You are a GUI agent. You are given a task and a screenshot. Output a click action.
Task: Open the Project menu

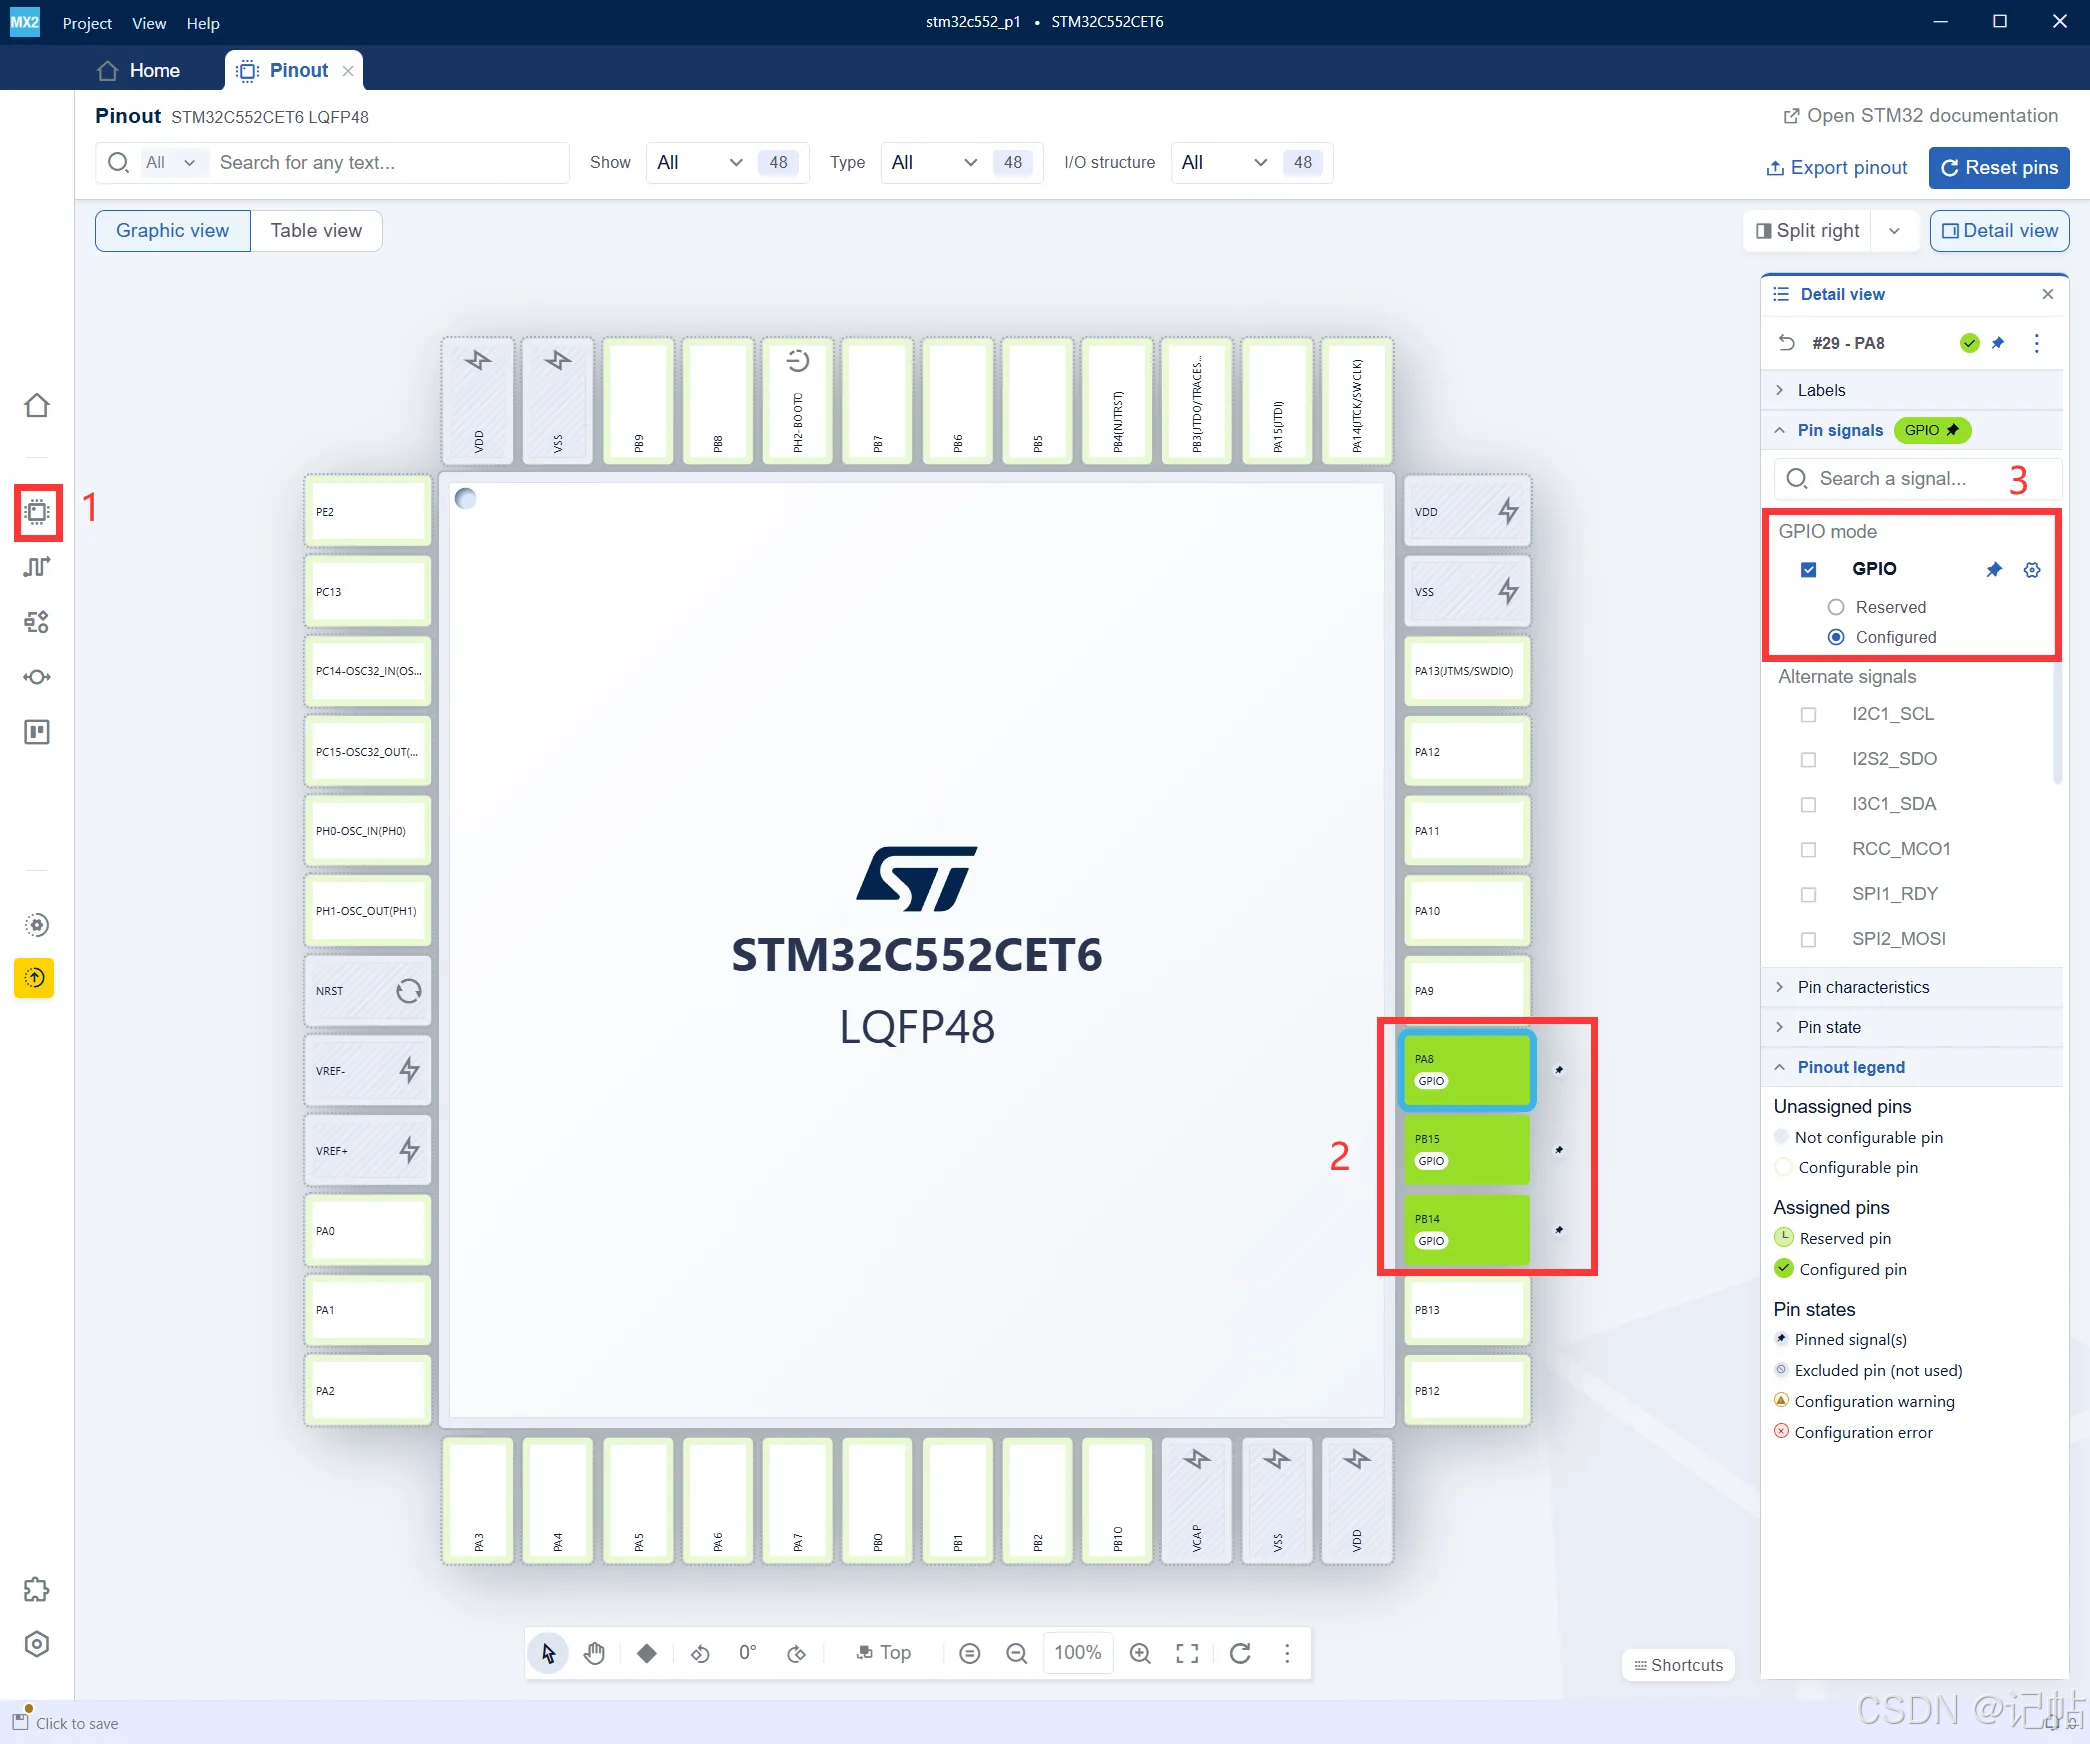pos(87,22)
